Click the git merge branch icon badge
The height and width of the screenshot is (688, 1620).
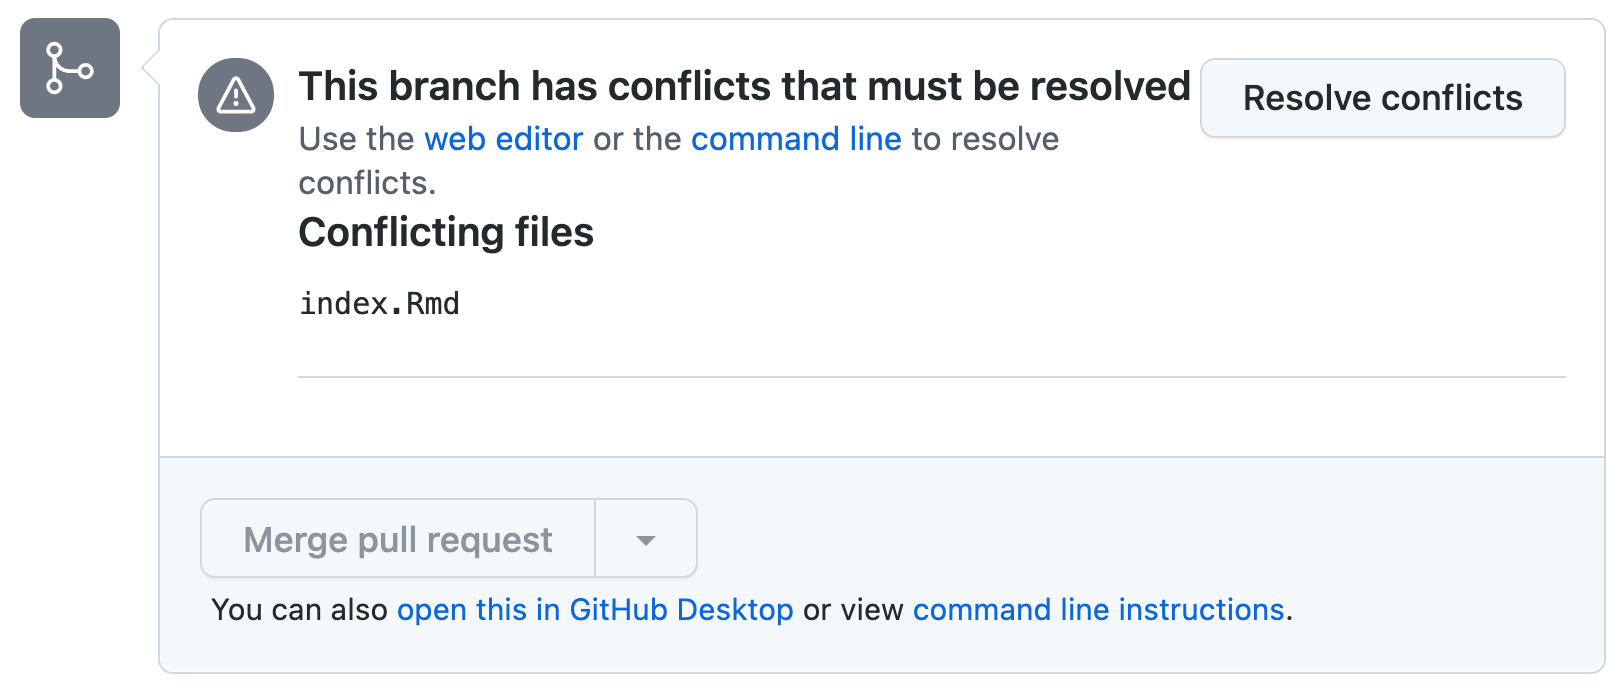point(70,68)
